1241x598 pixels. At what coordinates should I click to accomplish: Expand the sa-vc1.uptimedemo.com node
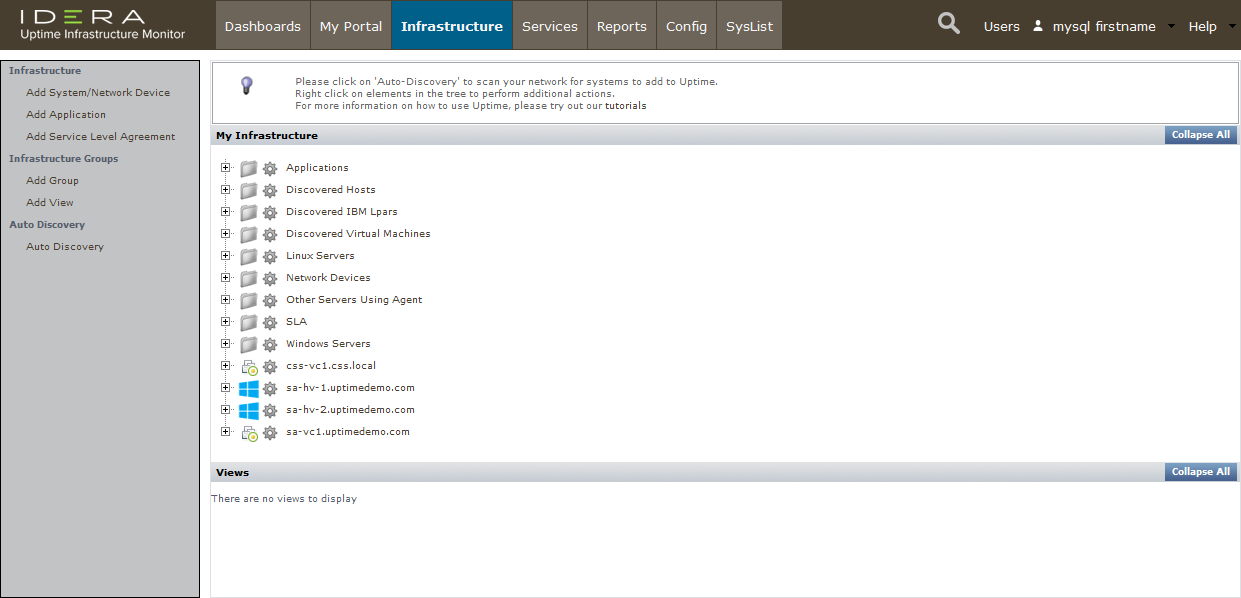tap(226, 431)
